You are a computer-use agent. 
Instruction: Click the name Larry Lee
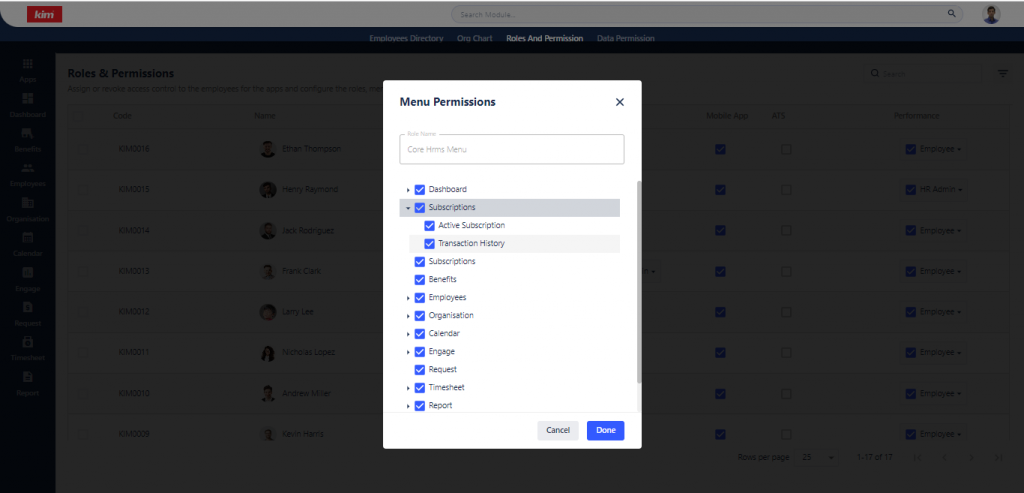298,312
